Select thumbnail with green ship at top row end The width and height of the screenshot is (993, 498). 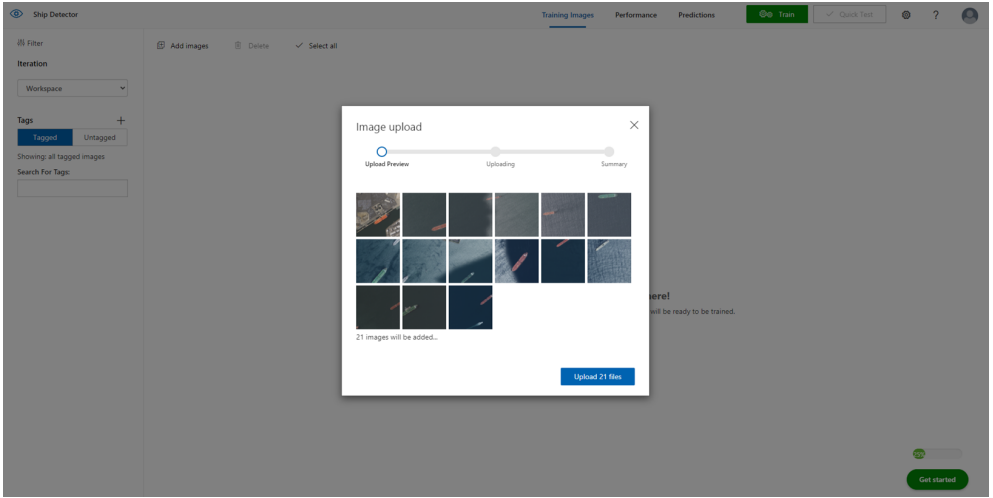pos(609,215)
